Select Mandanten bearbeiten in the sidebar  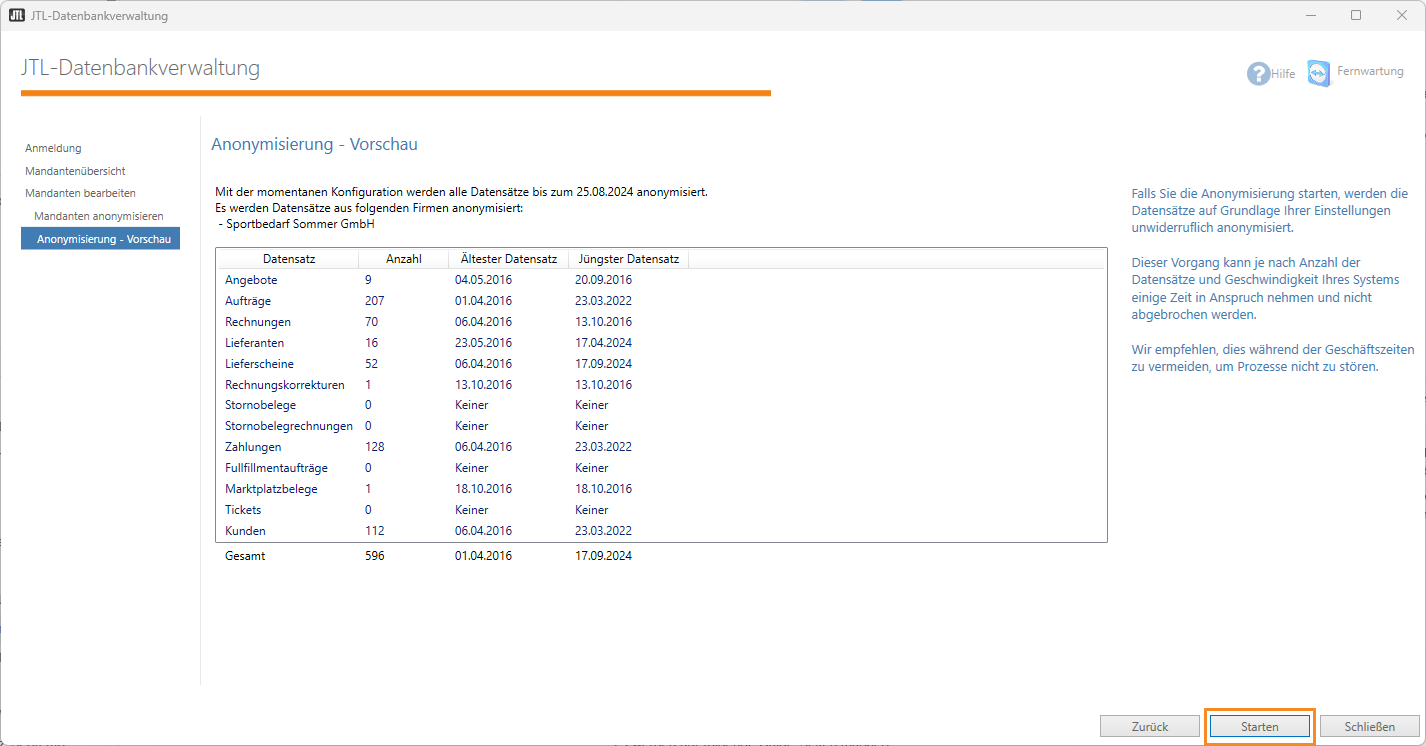point(80,193)
